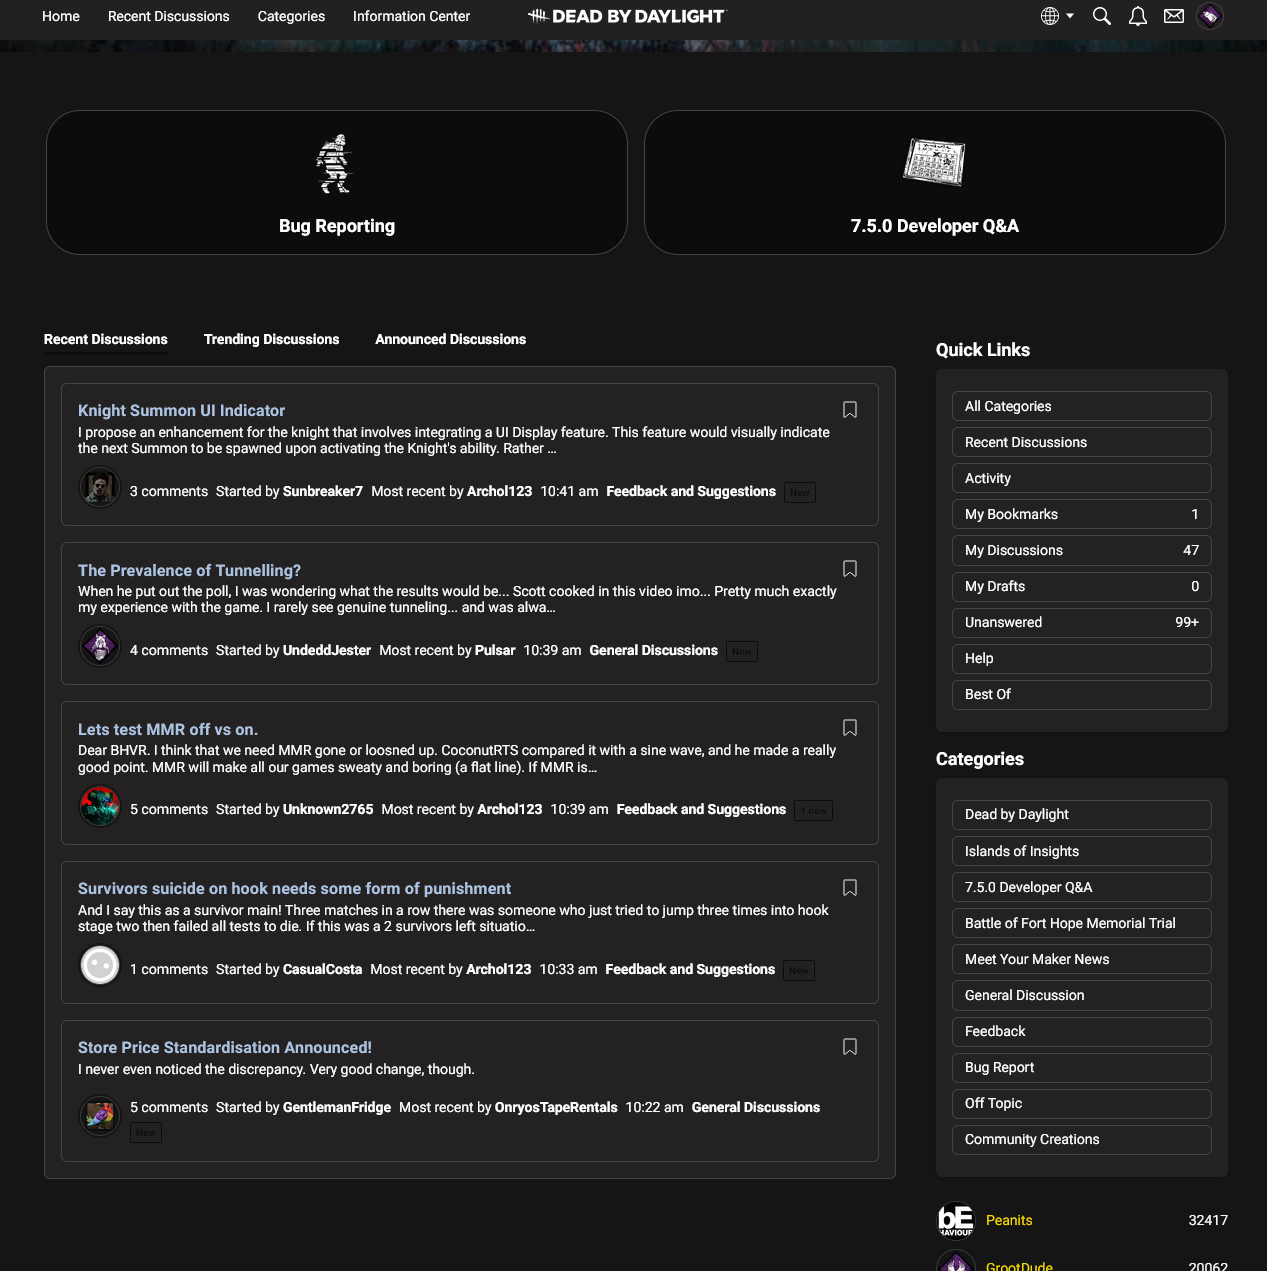Open Unknown2765's avatar
This screenshot has height=1271, width=1267.
click(x=100, y=806)
